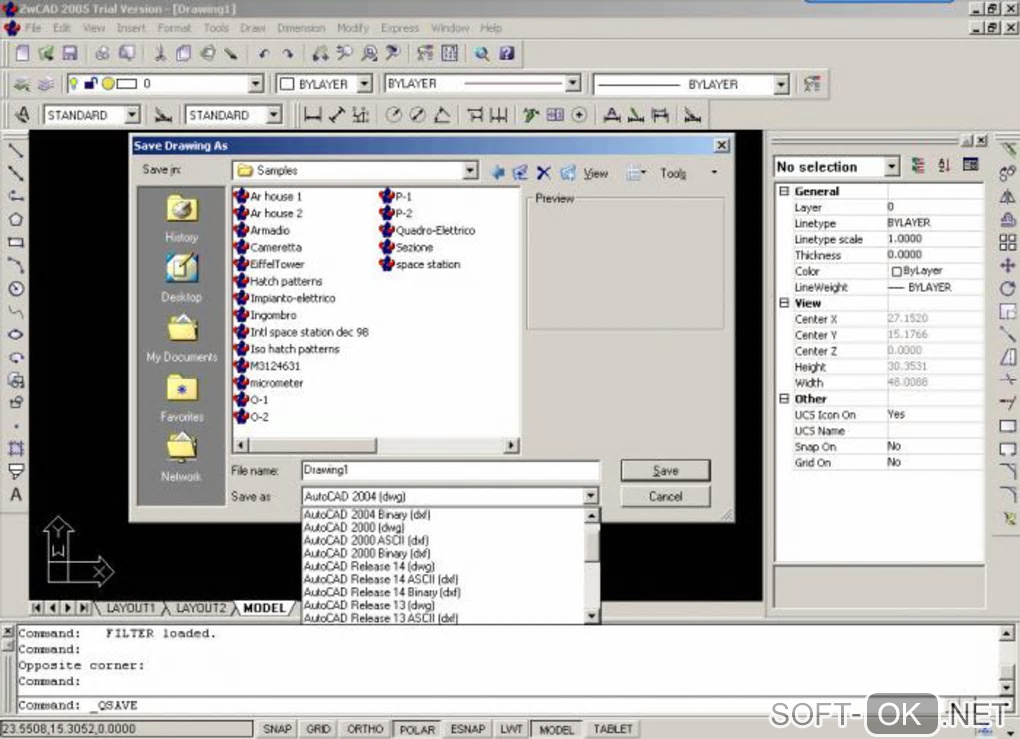Click the Undo arrow icon
This screenshot has height=739, width=1020.
pyautogui.click(x=263, y=54)
